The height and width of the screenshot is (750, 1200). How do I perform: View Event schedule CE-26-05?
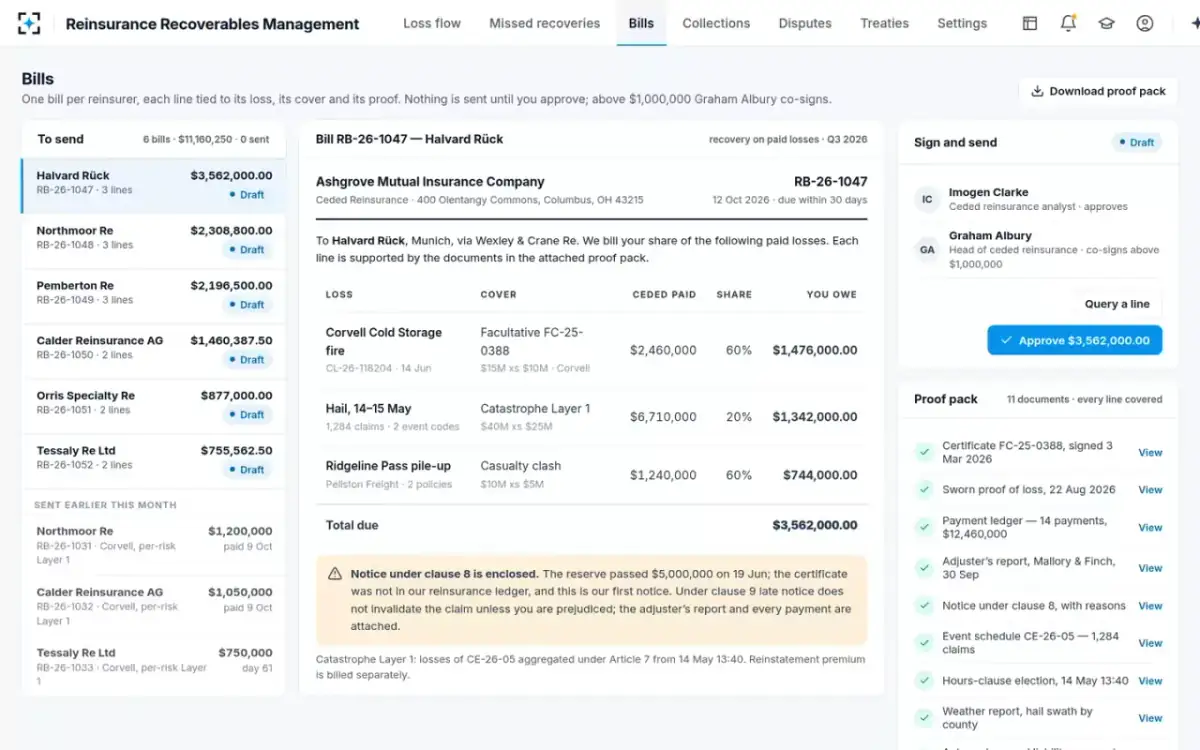tap(1150, 643)
